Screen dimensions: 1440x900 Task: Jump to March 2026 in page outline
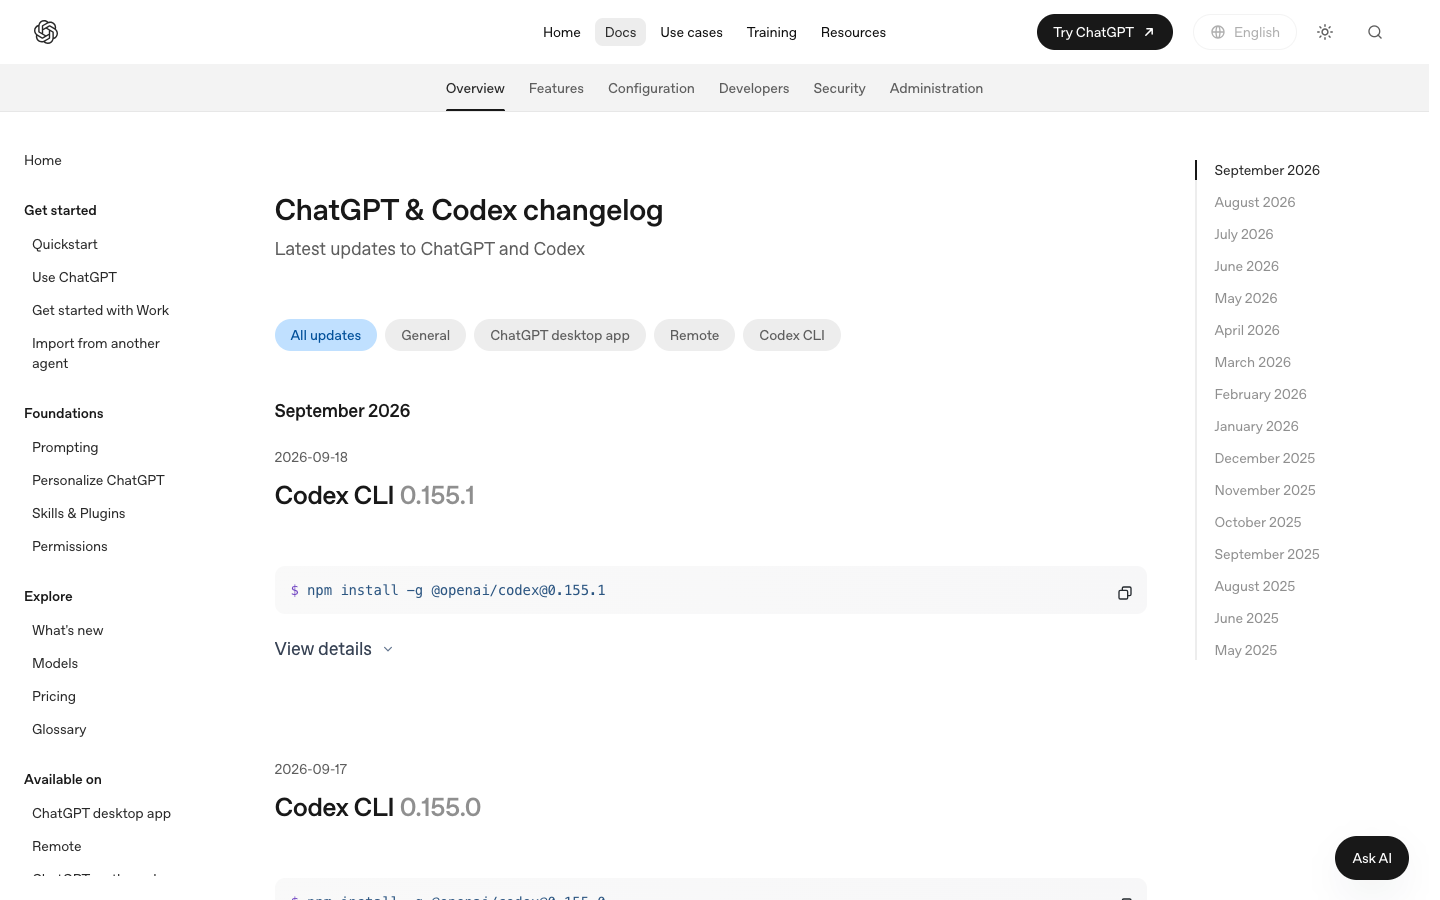click(x=1253, y=362)
